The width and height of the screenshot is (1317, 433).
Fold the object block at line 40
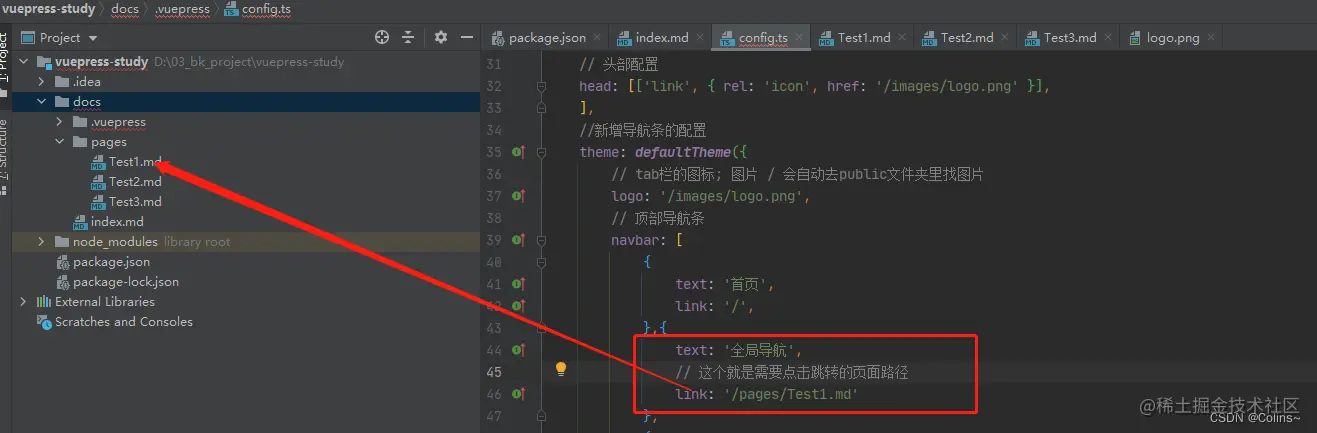point(541,262)
